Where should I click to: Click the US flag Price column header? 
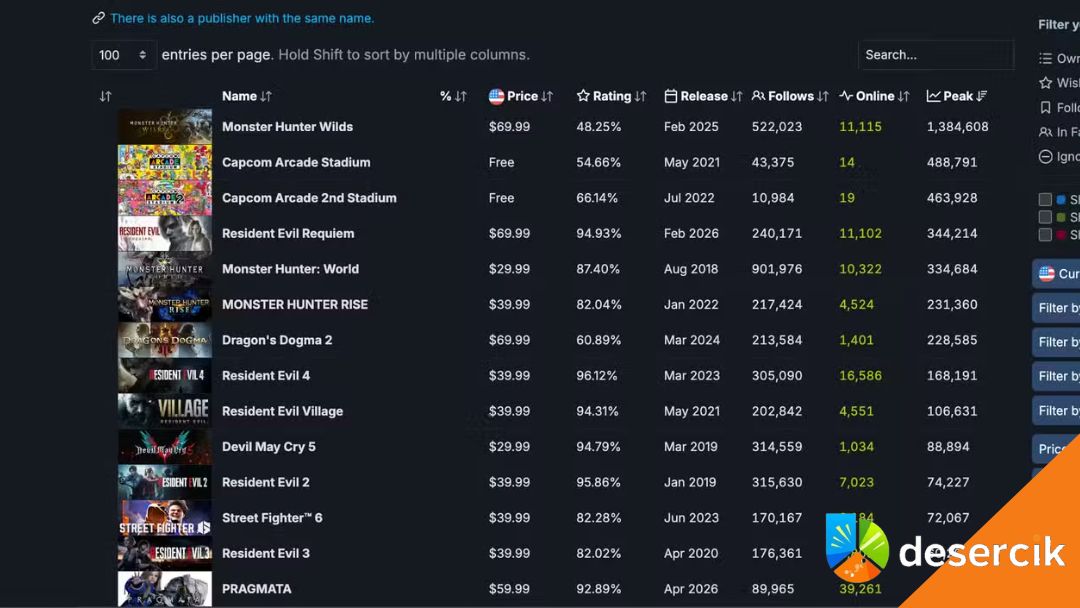[x=520, y=96]
